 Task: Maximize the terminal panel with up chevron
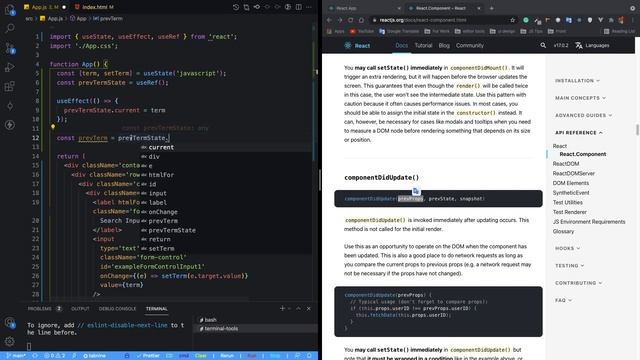(x=298, y=309)
